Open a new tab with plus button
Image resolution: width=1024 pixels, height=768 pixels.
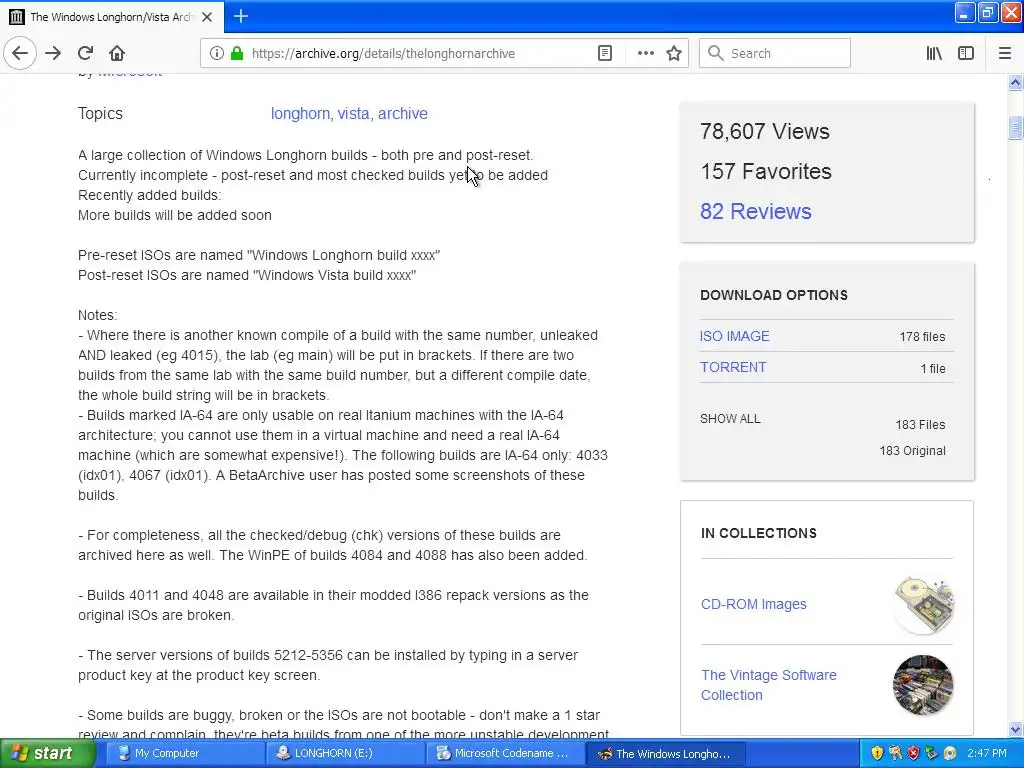point(240,16)
